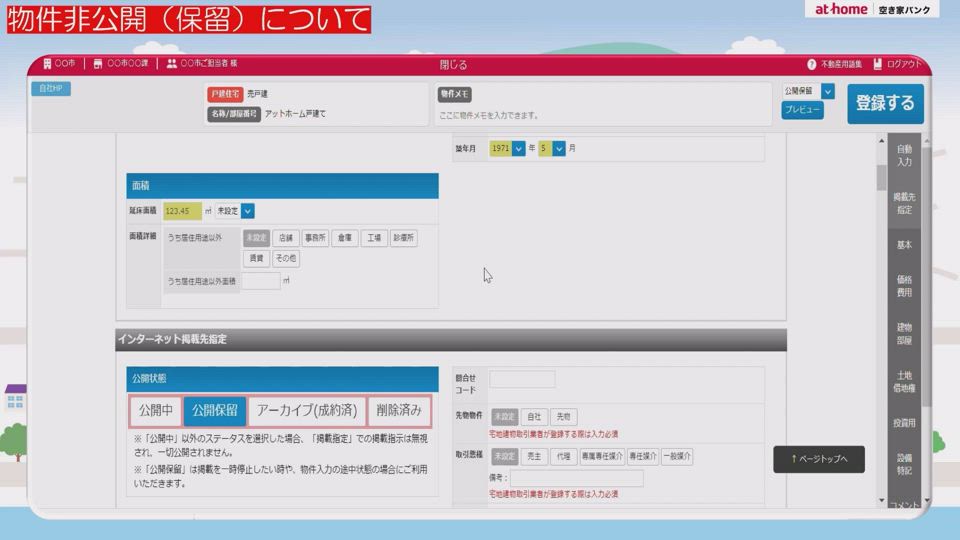Choose 店舗 as non-residential use
This screenshot has width=960, height=540.
click(x=286, y=238)
